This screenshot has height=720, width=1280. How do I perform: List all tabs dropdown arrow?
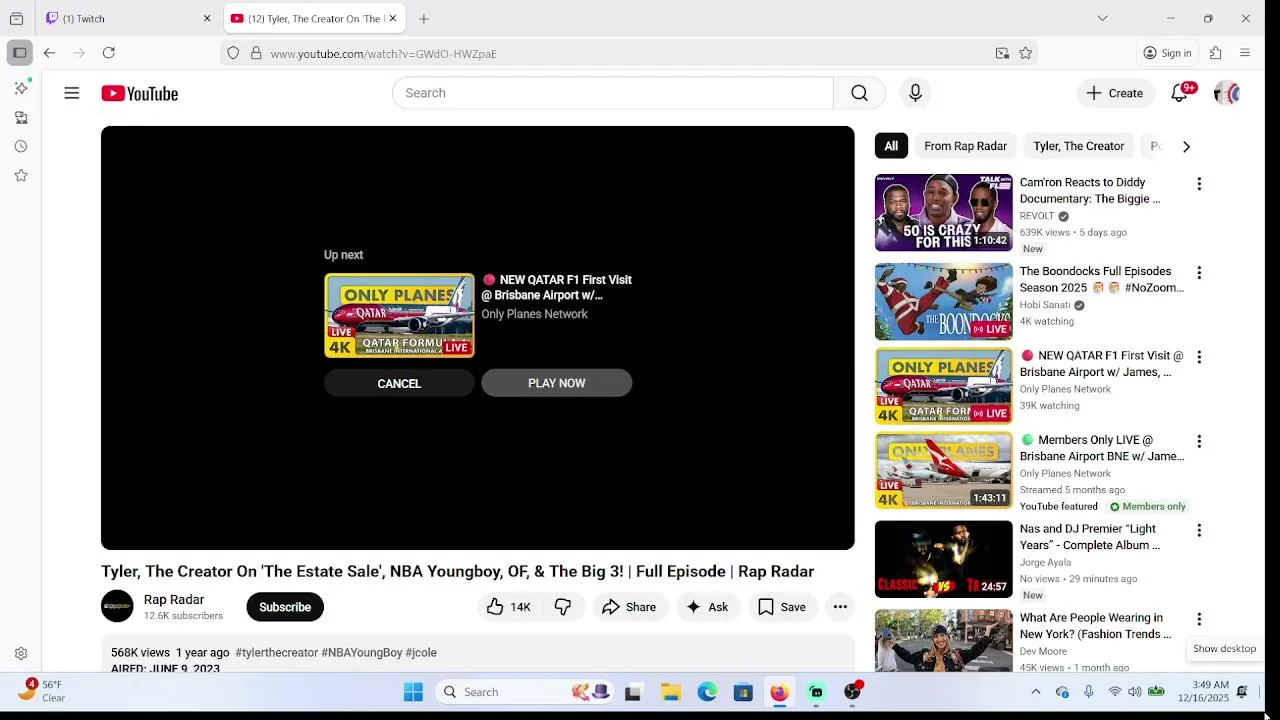point(1102,18)
